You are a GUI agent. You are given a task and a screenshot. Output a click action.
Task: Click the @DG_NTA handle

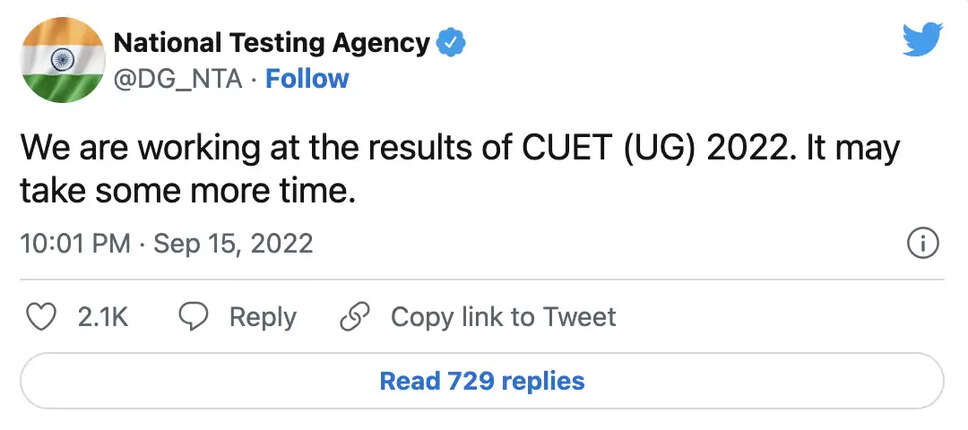(178, 79)
